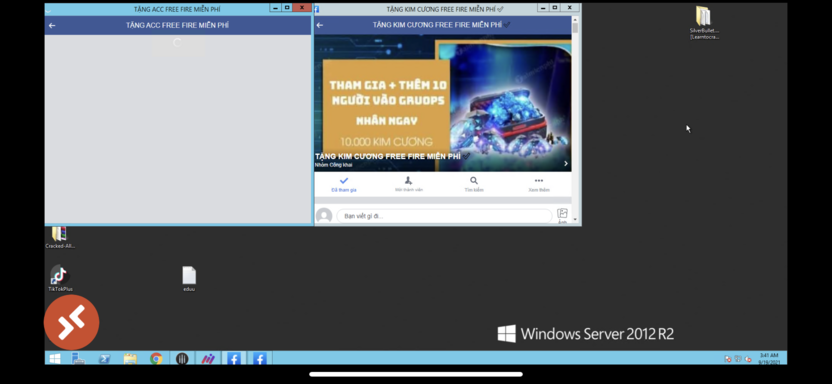Click the photo (Ảnh) icon beside the post box
Viewport: 832px width, 384px height.
562,215
